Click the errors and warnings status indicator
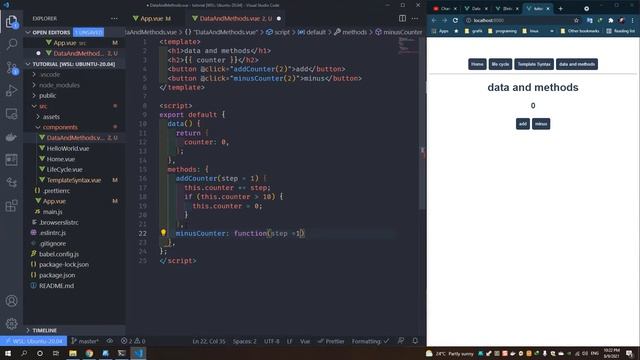 pyautogui.click(x=133, y=341)
